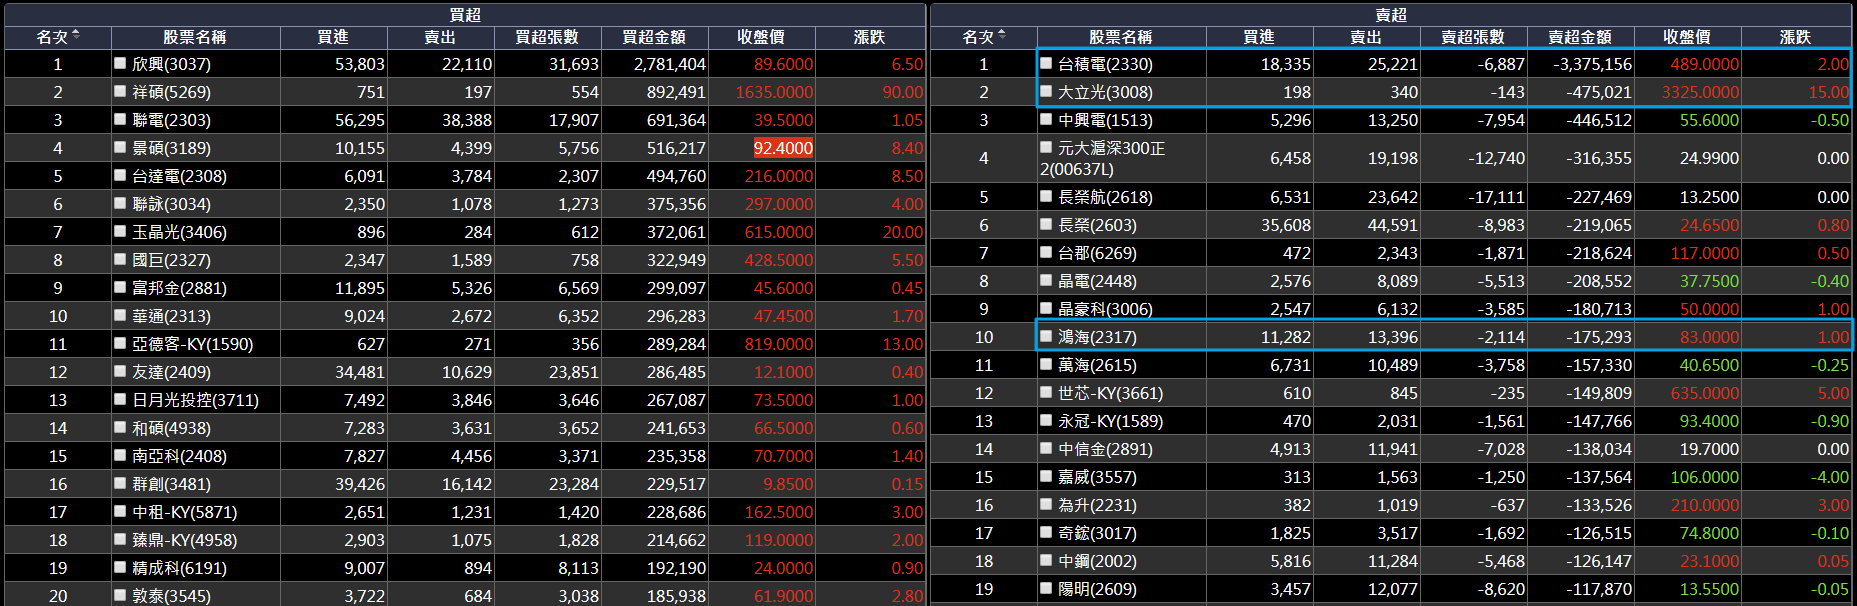
Task: Open stock 日月光投控(3711)
Action: click(196, 400)
